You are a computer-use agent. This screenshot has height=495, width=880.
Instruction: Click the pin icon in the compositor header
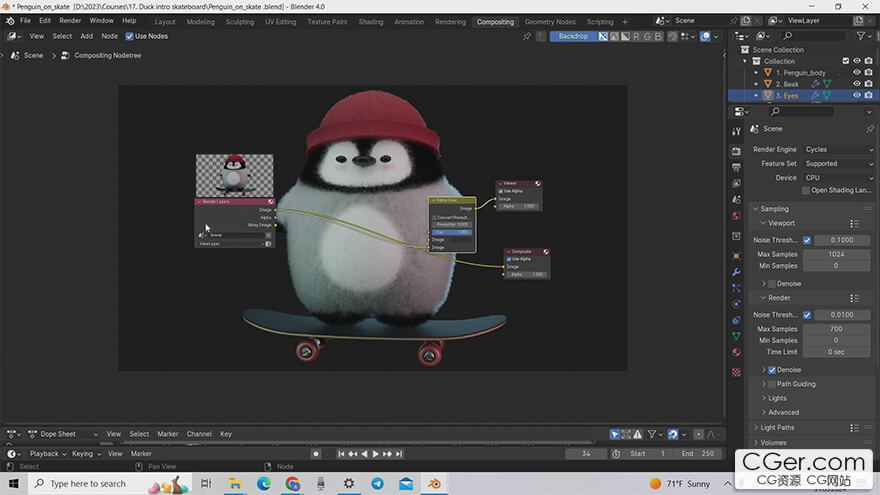526,36
